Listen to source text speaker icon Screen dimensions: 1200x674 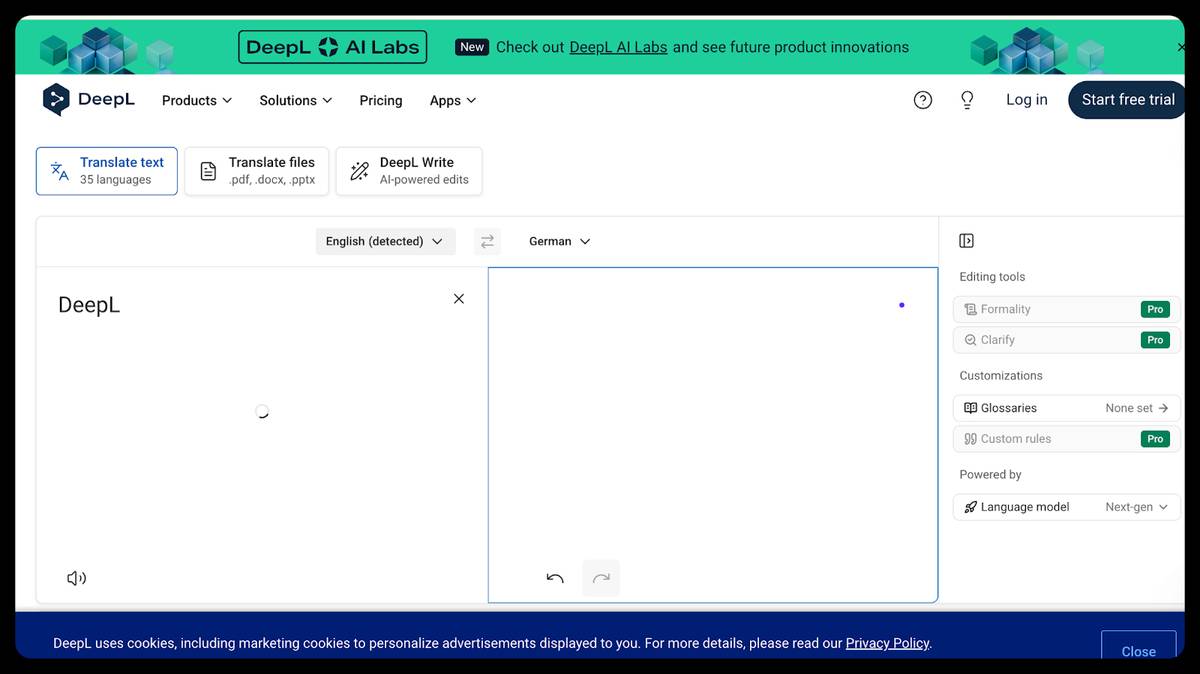pyautogui.click(x=76, y=578)
